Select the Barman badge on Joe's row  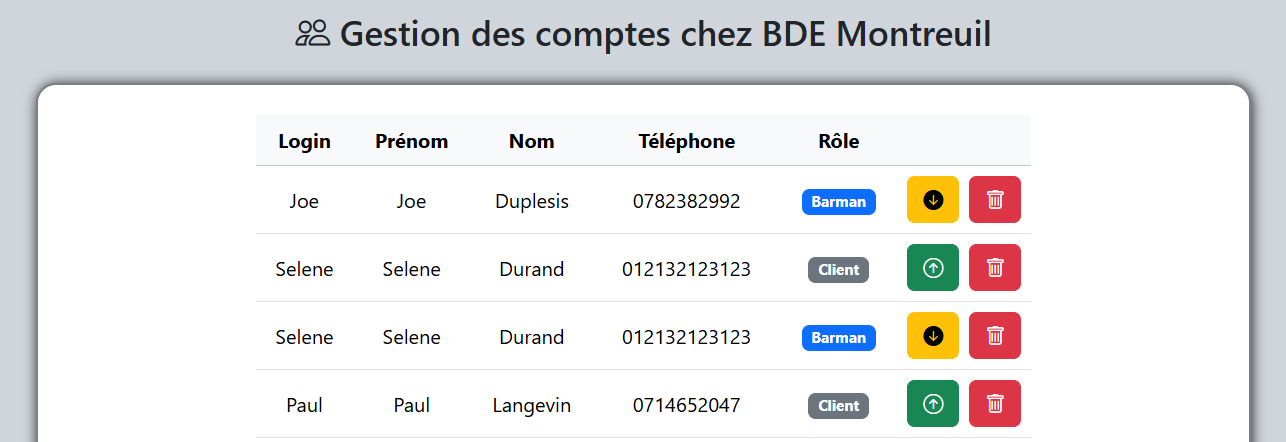(x=838, y=202)
